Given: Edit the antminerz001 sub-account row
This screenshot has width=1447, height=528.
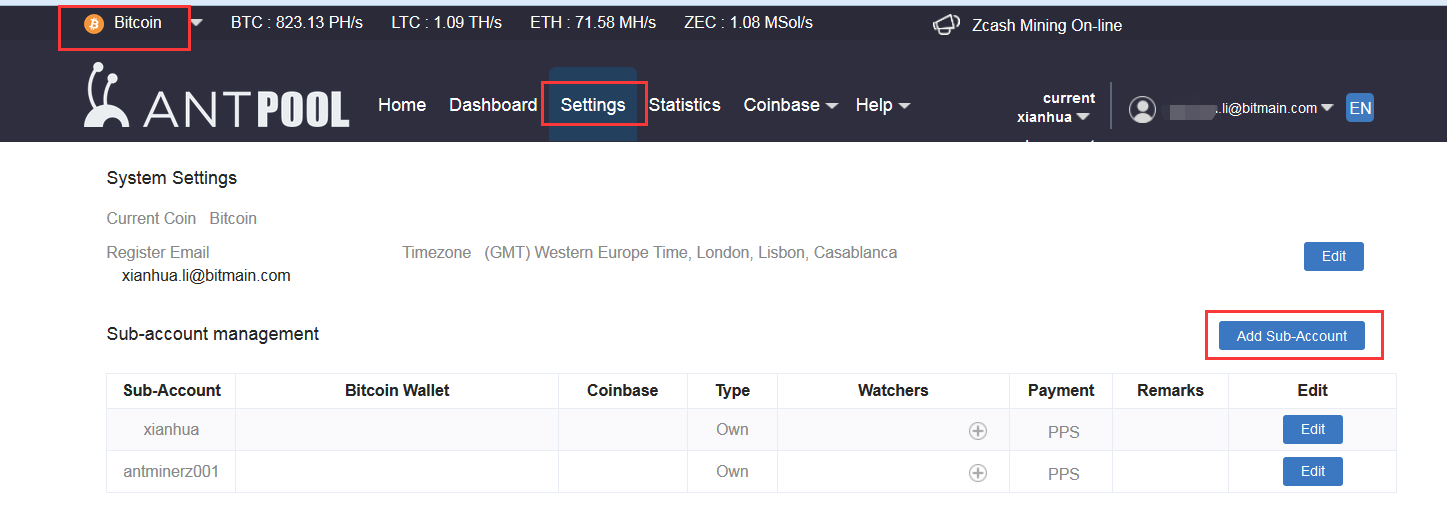Looking at the screenshot, I should coord(1312,471).
